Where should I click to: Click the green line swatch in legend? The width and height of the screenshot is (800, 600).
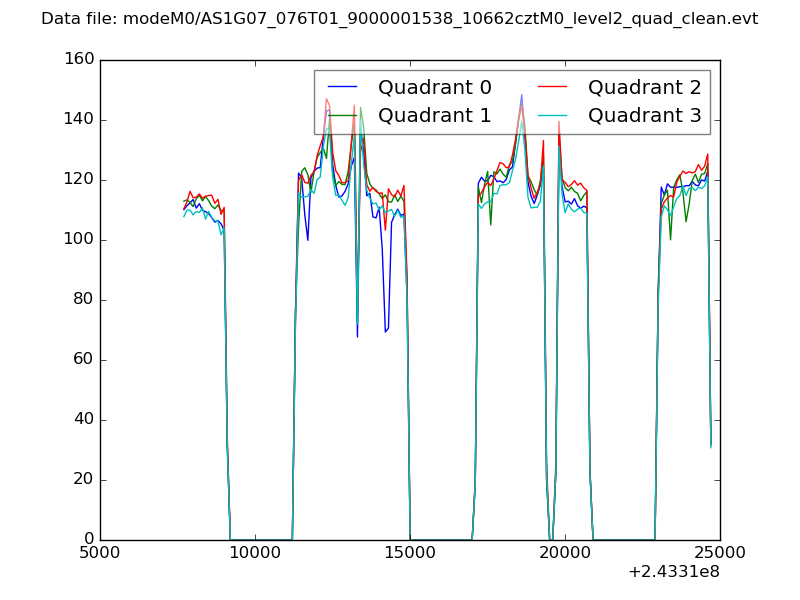tap(342, 116)
